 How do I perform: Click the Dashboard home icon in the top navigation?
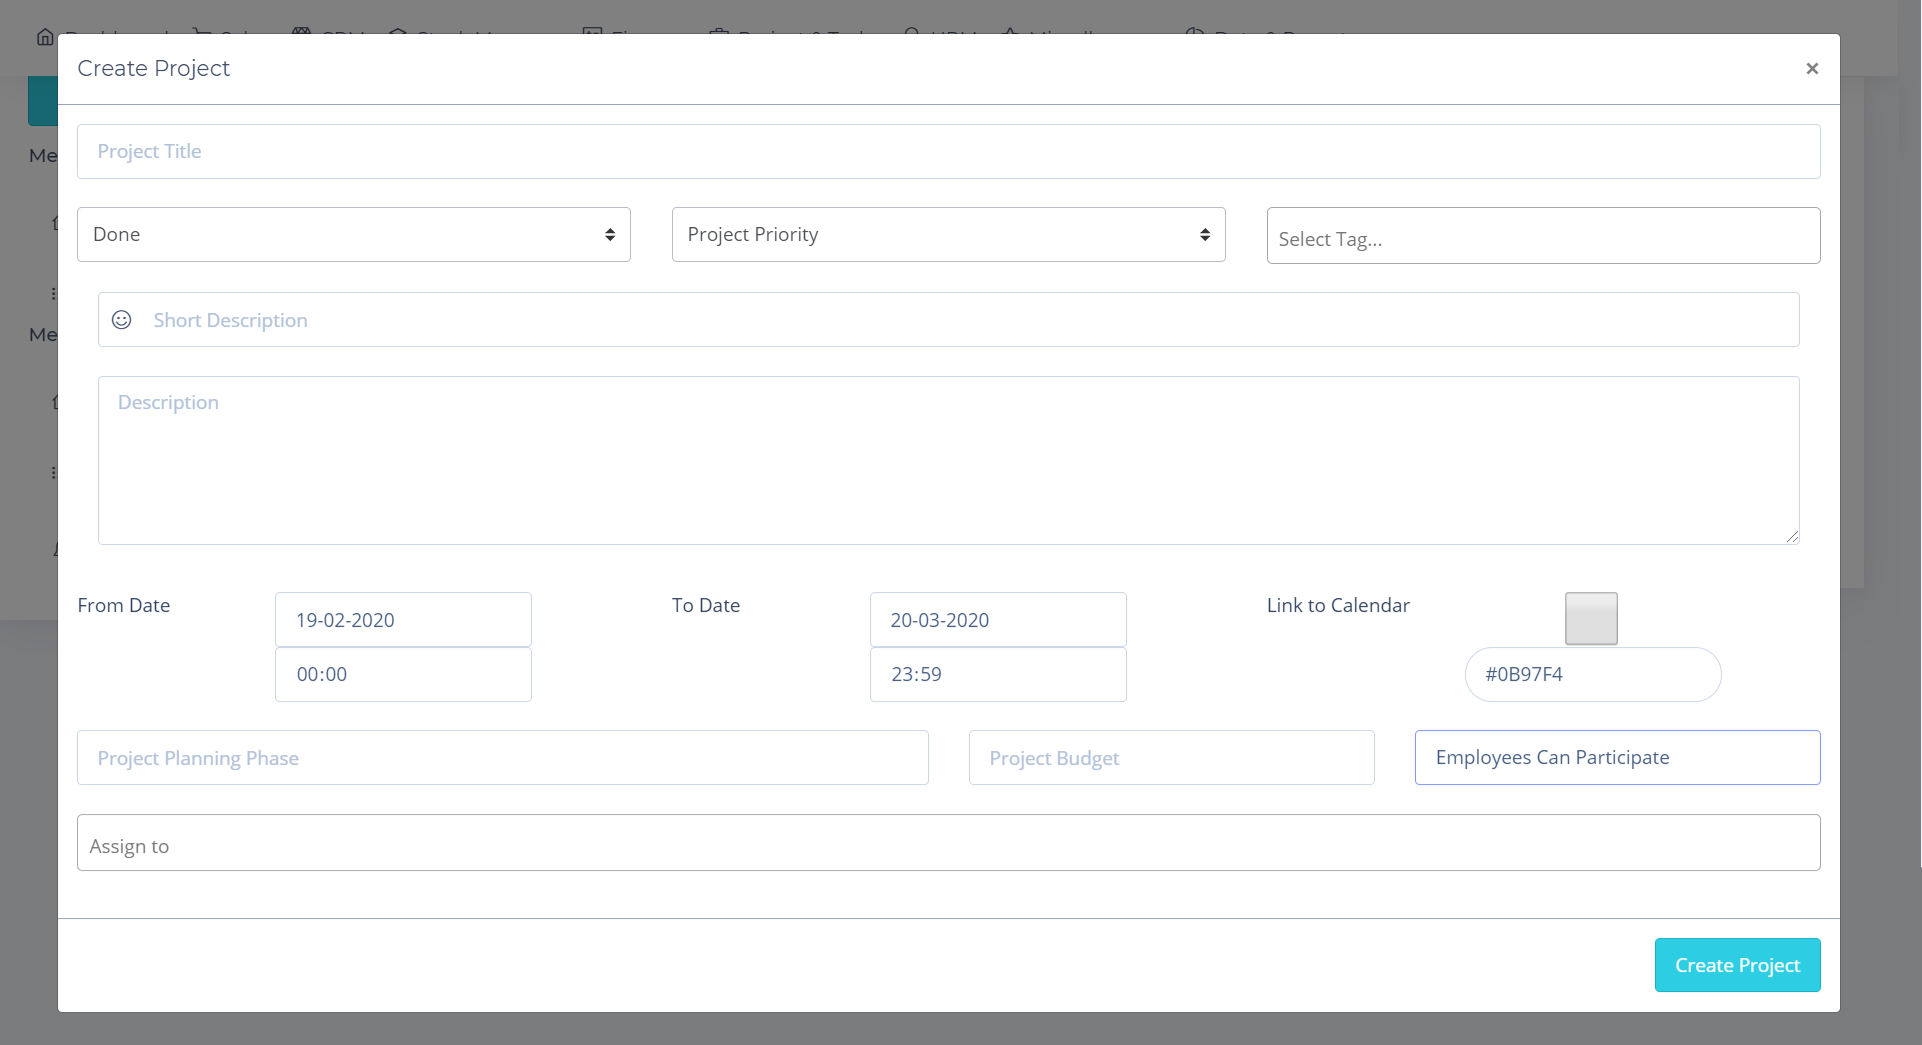click(x=45, y=37)
